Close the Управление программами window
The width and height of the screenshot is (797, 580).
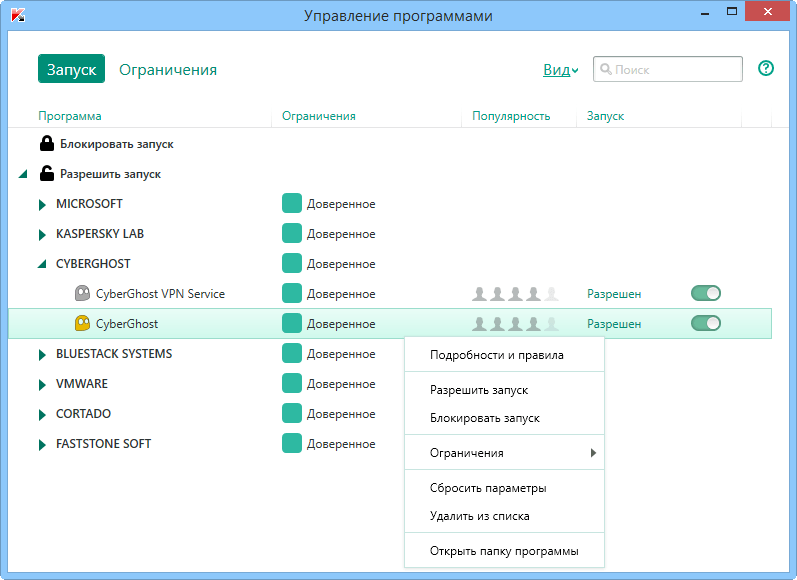pyautogui.click(x=768, y=11)
